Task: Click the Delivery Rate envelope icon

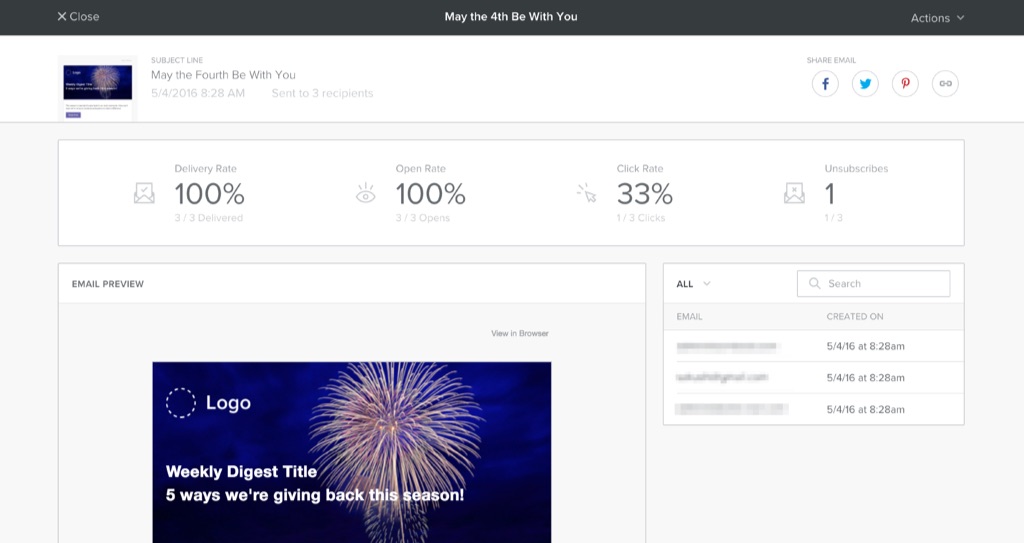Action: click(144, 193)
